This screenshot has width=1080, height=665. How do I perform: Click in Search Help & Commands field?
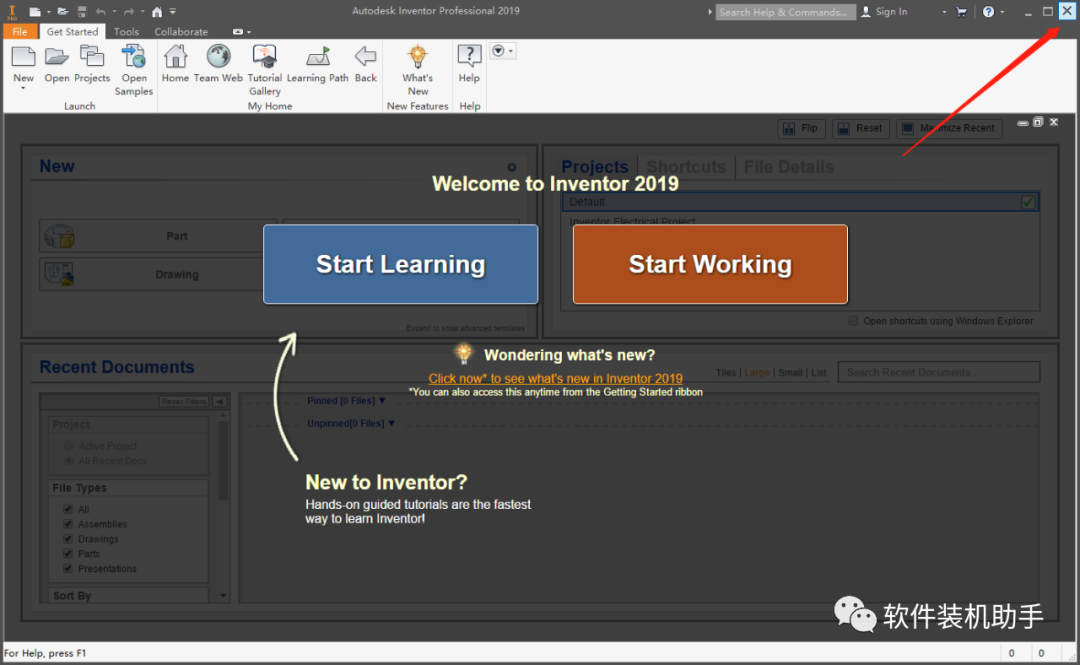[x=785, y=12]
